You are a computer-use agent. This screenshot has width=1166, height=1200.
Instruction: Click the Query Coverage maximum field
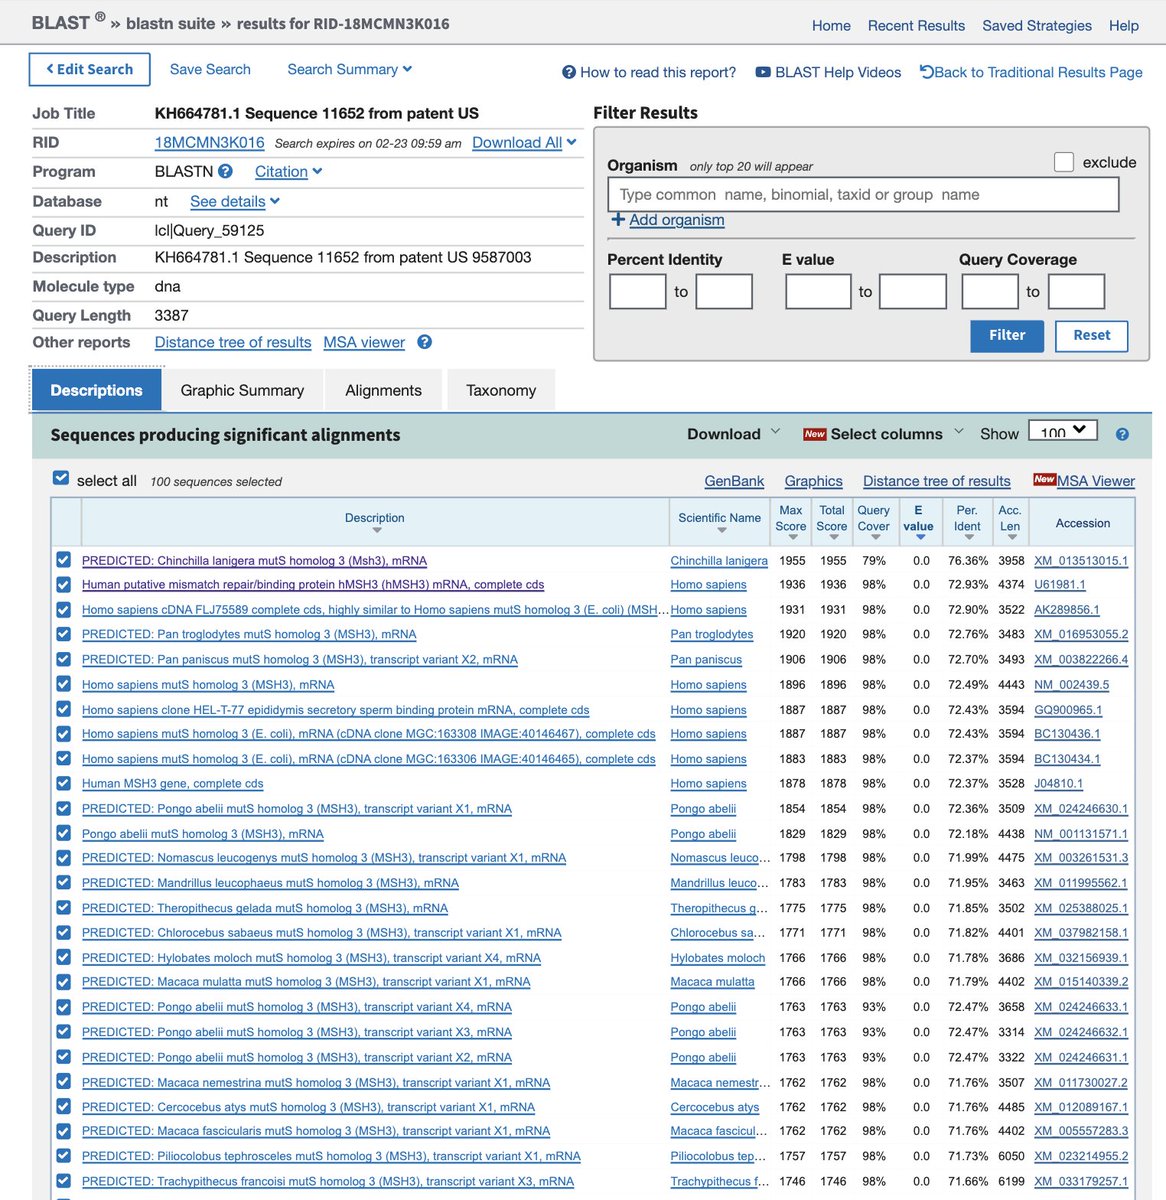(x=1076, y=291)
